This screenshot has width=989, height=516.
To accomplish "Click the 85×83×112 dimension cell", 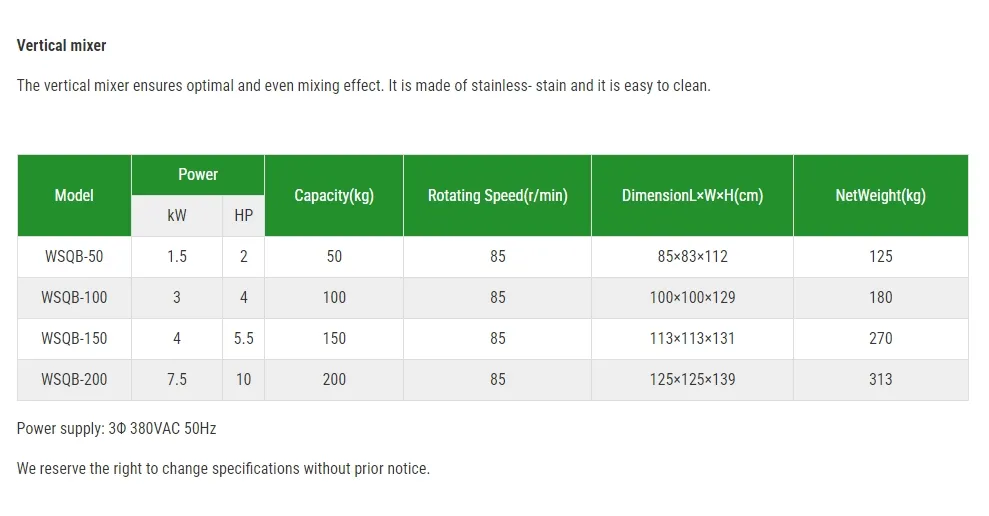I will [692, 257].
